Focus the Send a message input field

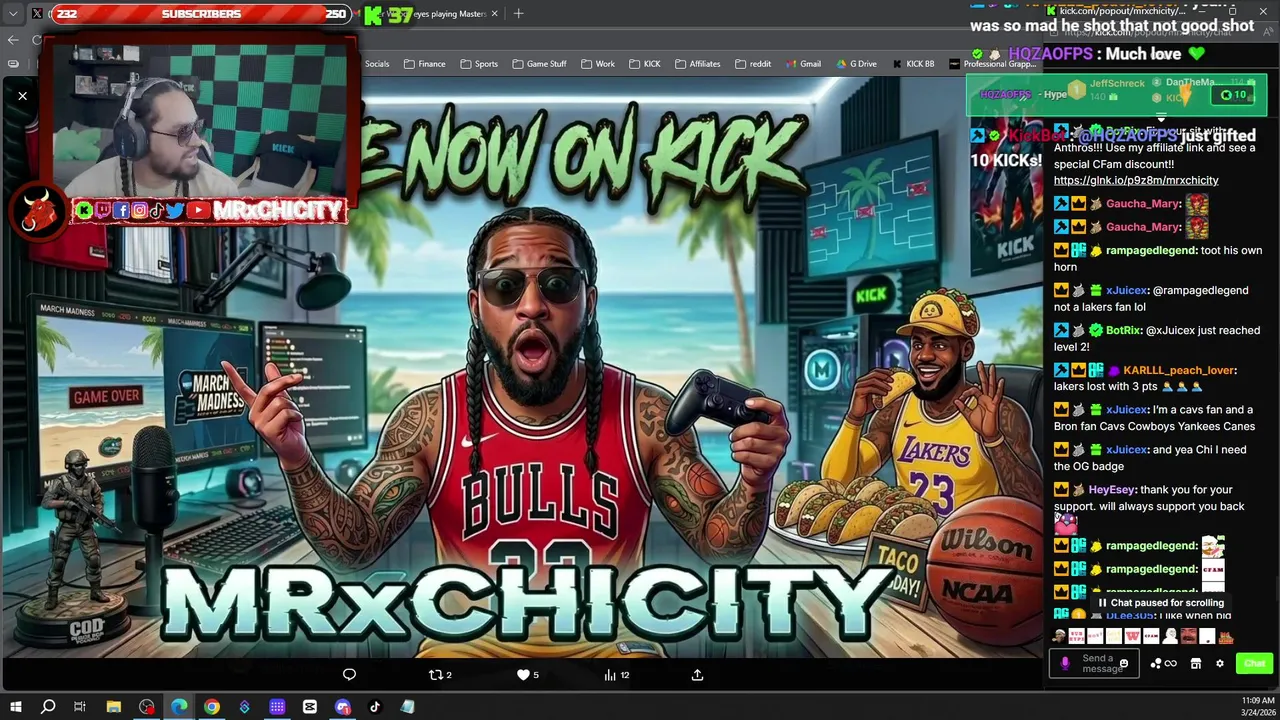tap(1095, 663)
